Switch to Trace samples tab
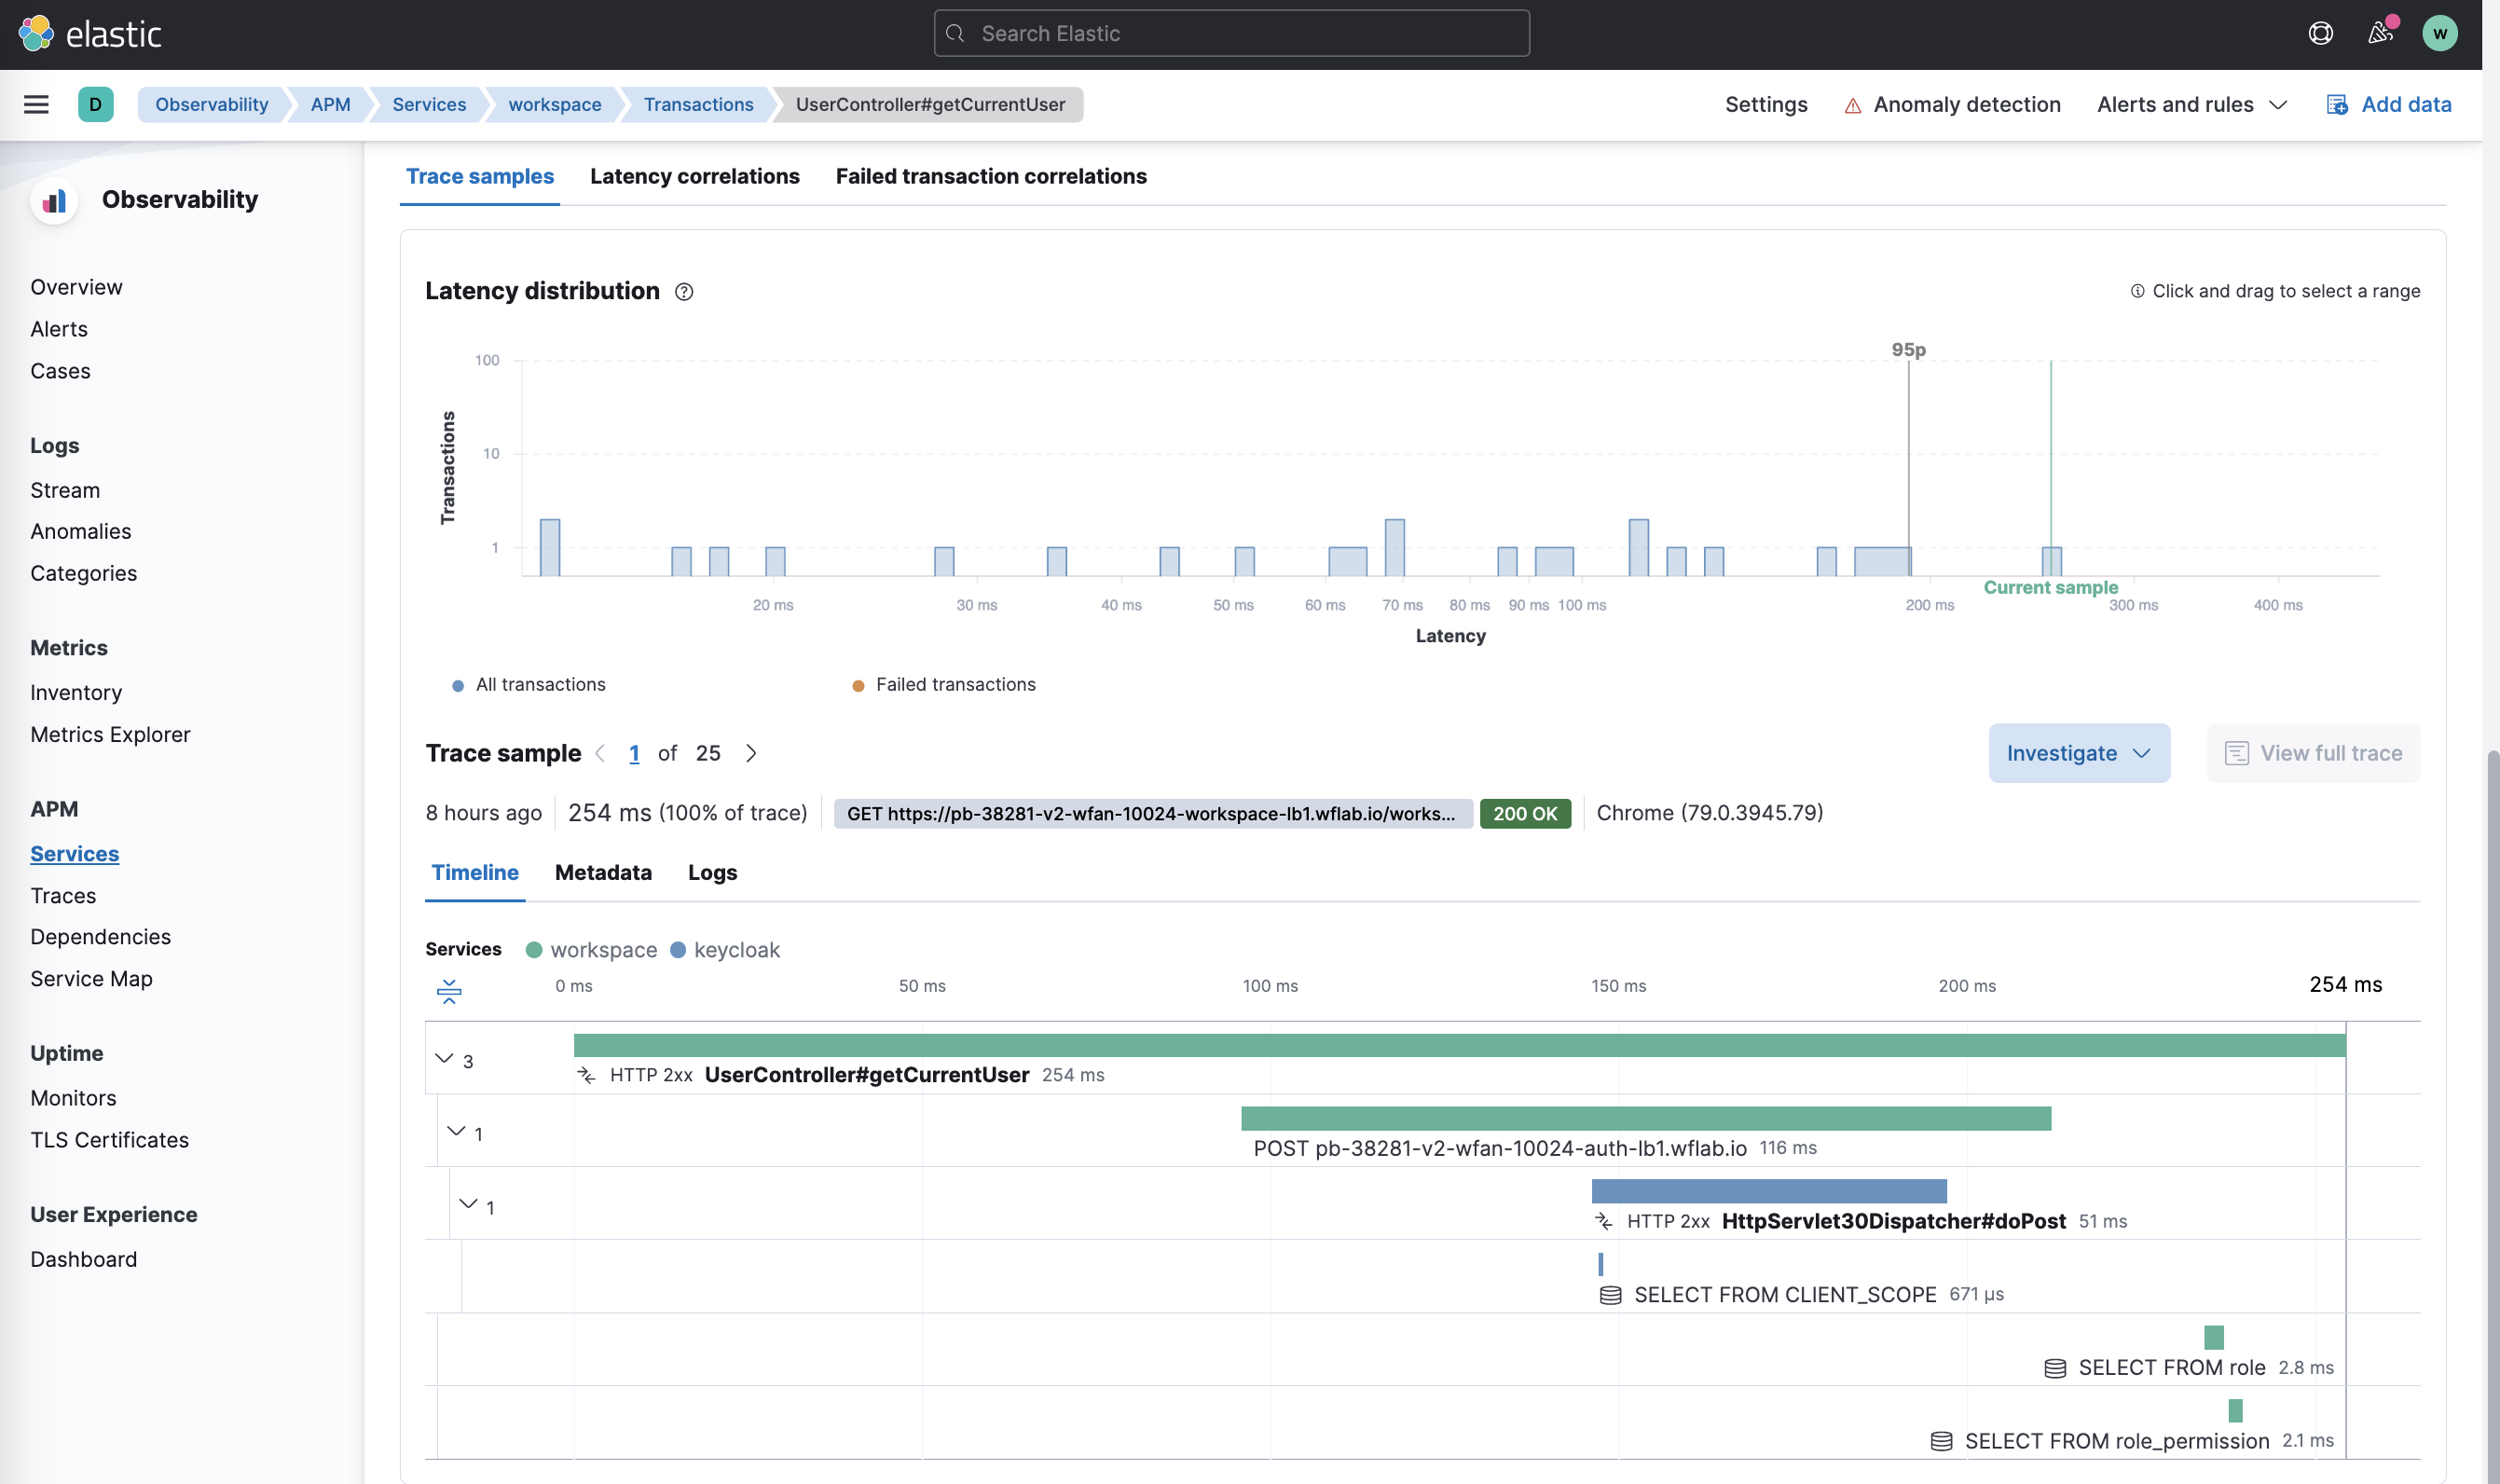This screenshot has height=1484, width=2500. click(480, 176)
